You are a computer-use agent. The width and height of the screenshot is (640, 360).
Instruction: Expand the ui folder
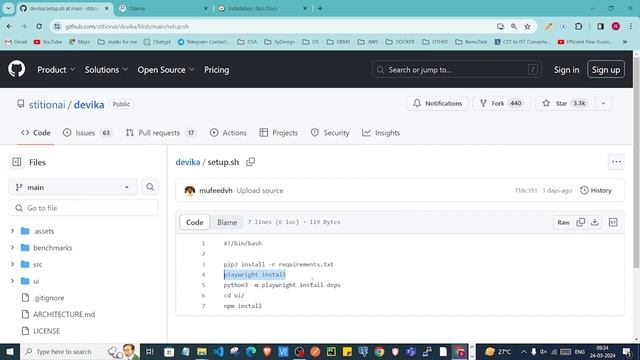pyautogui.click(x=12, y=281)
